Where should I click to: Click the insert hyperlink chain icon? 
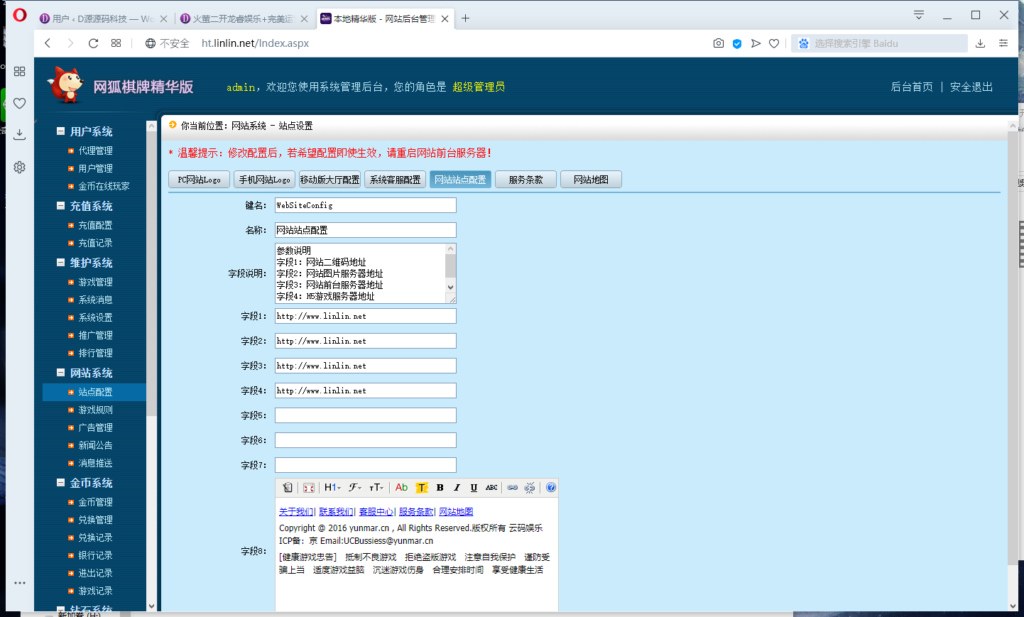(x=513, y=487)
